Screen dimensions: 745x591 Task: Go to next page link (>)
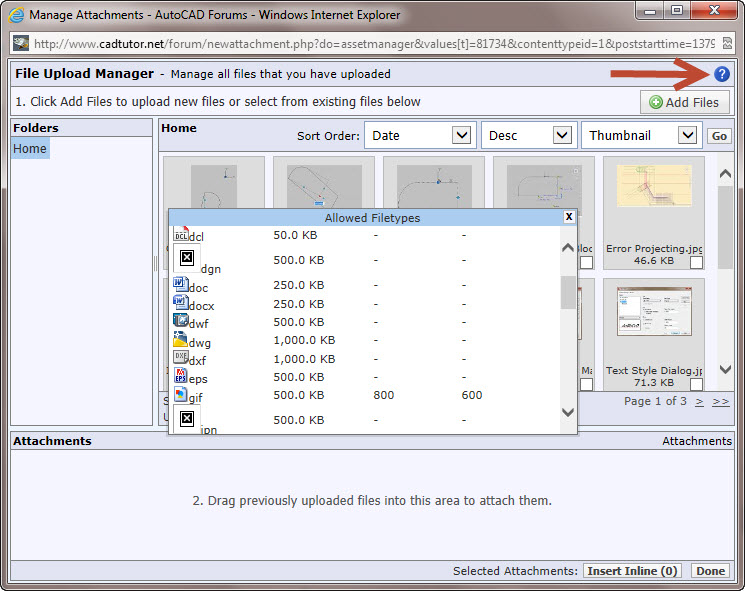[x=699, y=401]
